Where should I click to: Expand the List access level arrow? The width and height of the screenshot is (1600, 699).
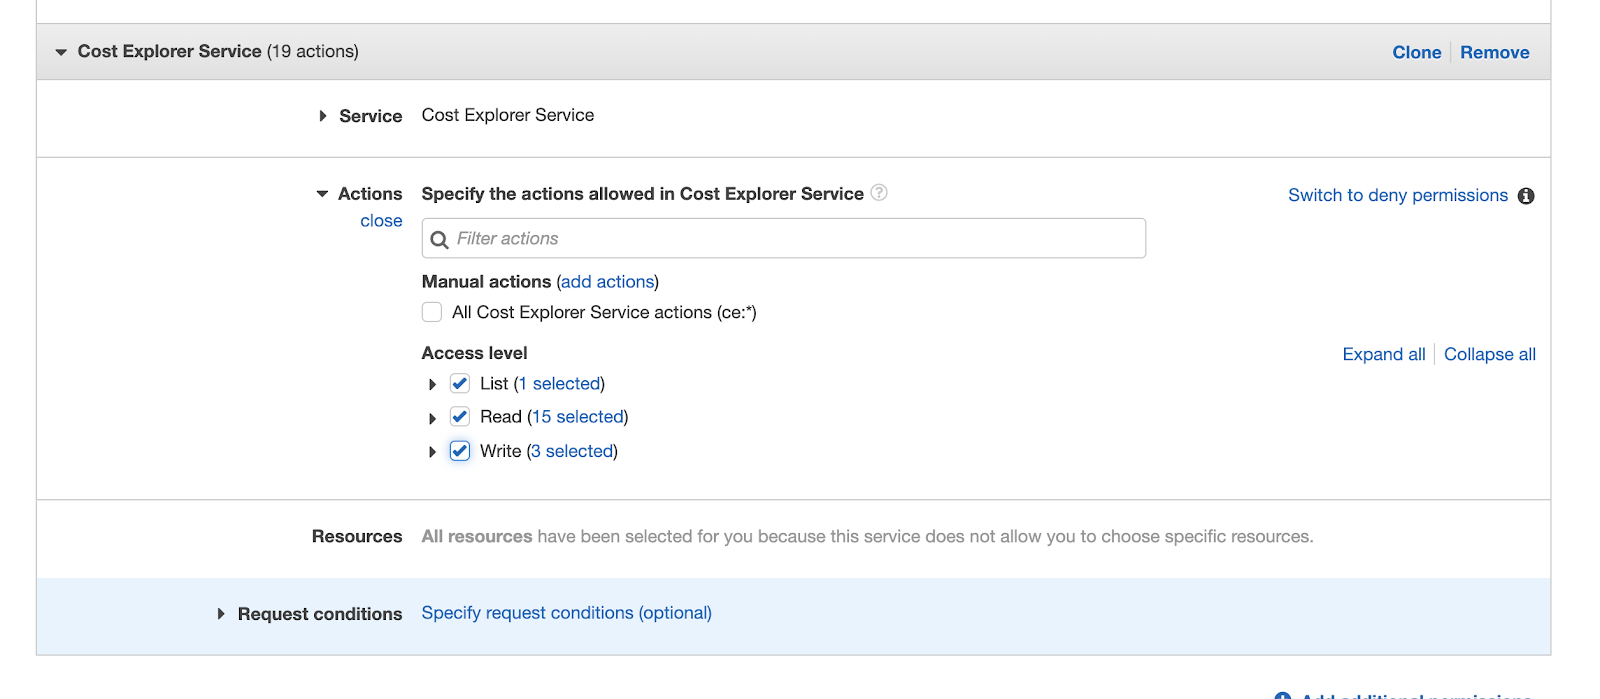pos(432,385)
